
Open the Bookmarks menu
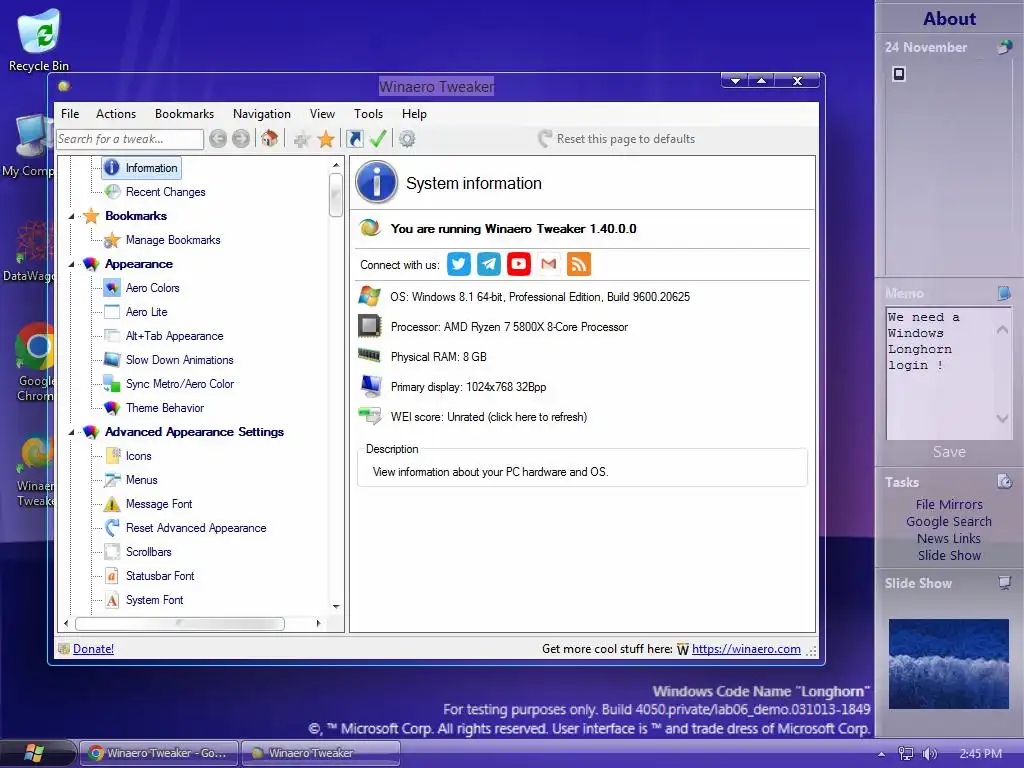(x=184, y=114)
